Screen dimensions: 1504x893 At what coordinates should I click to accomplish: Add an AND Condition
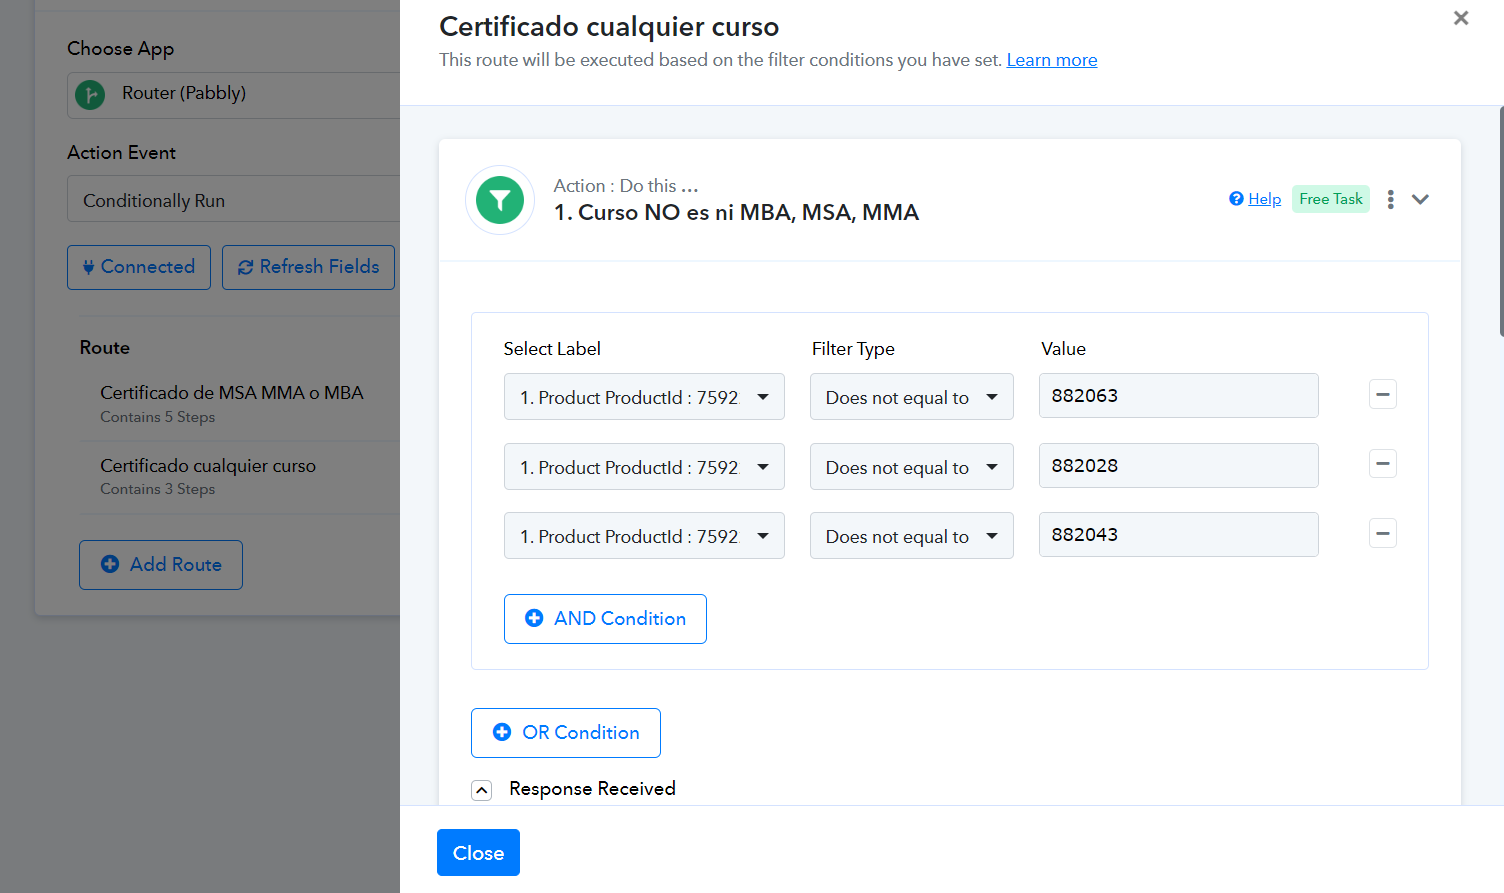click(x=605, y=619)
